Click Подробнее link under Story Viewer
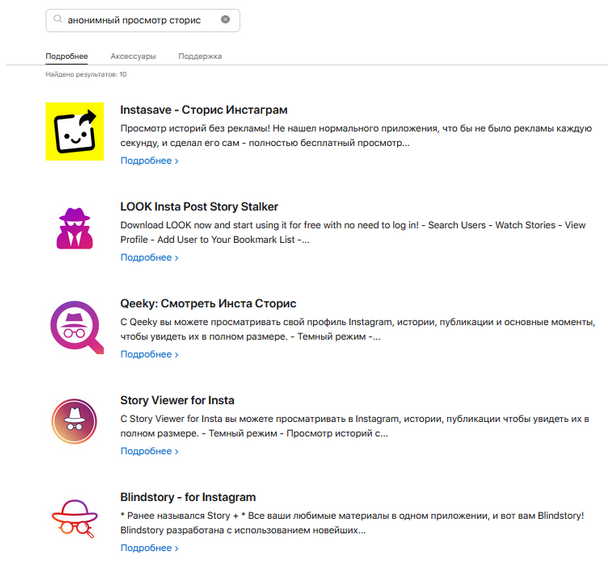 [x=149, y=451]
